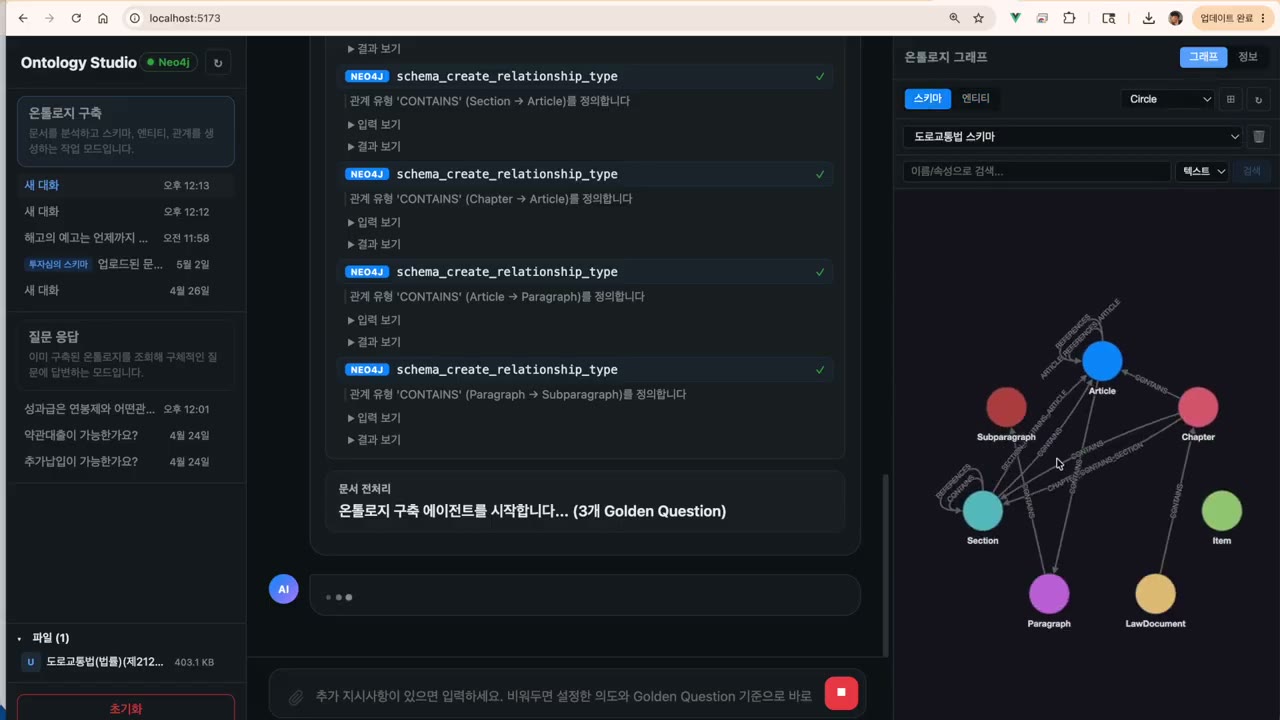Screen dimensions: 1280x720
Task: Delete the 도로교통법 스키마 with trash icon
Action: click(x=1259, y=137)
